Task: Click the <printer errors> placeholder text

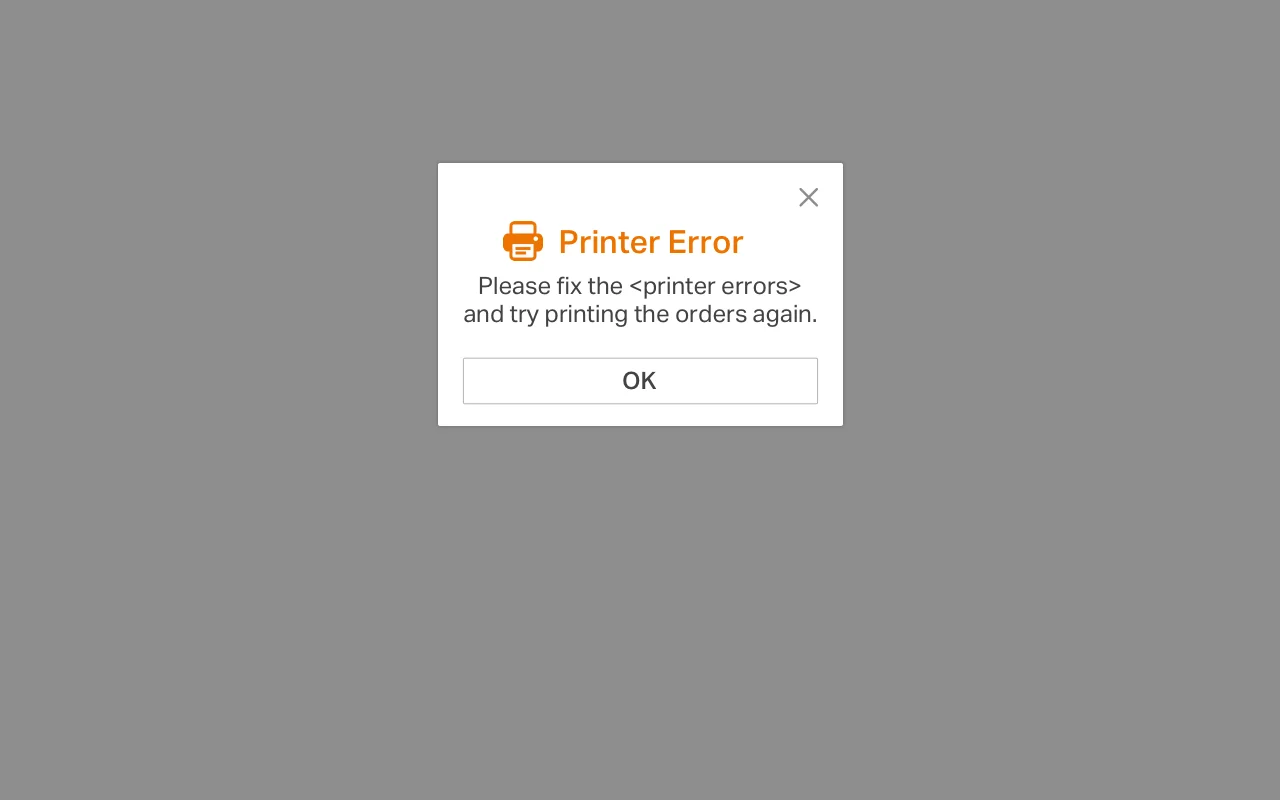Action: (x=715, y=286)
